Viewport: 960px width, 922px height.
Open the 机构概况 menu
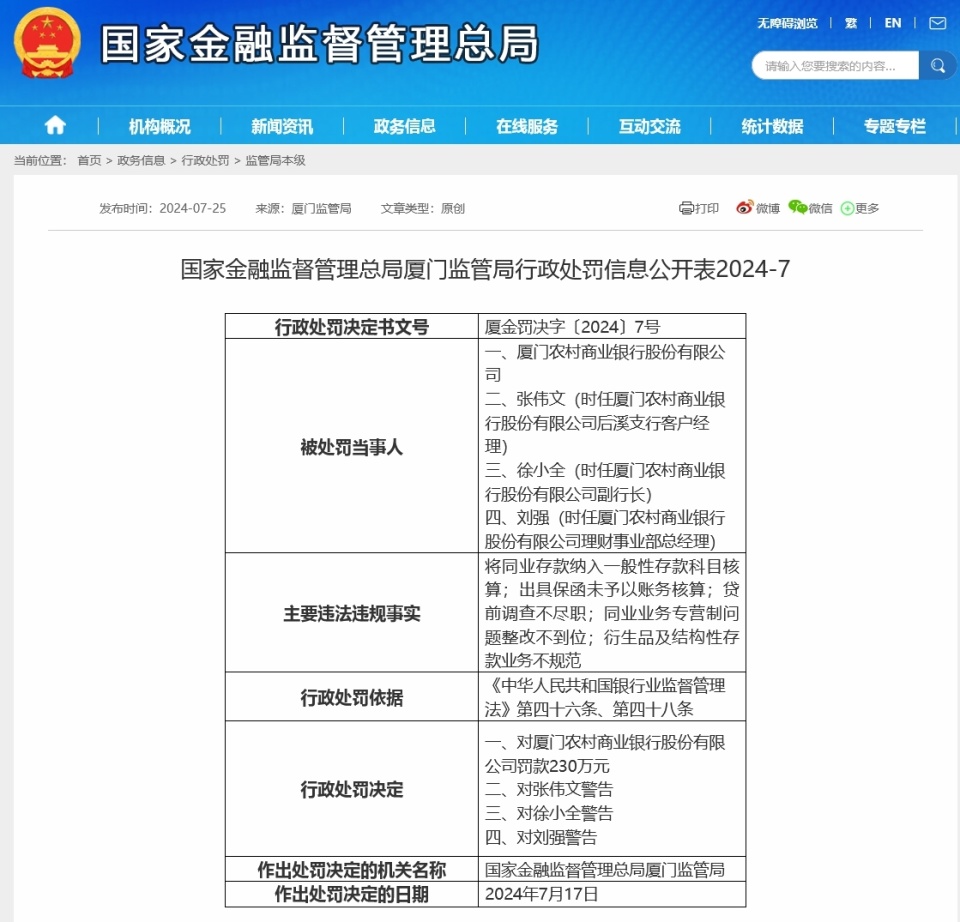click(159, 126)
